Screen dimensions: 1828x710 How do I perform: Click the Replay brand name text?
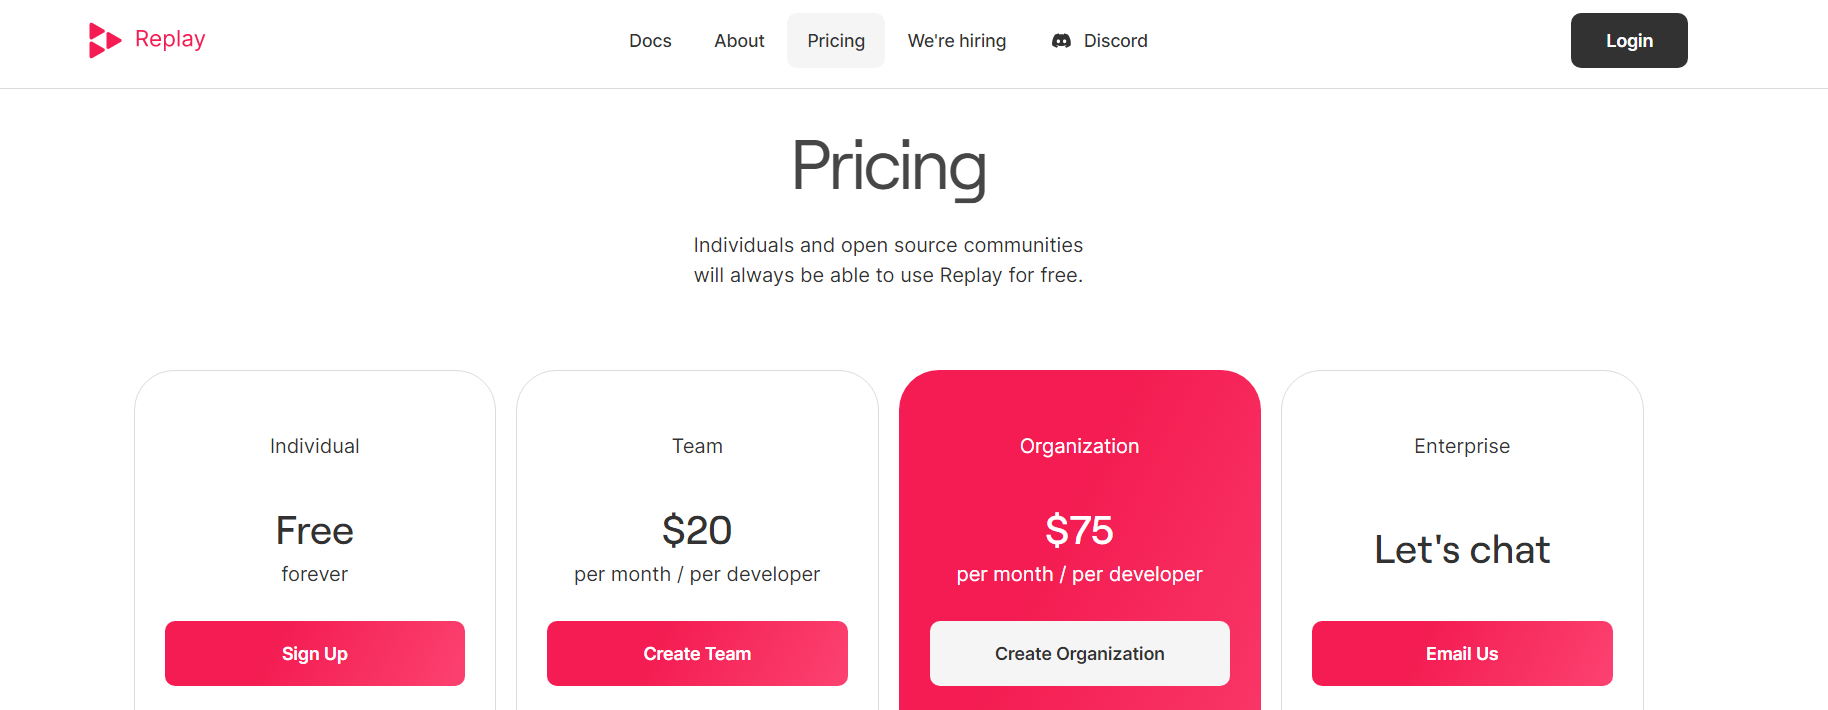(x=170, y=39)
